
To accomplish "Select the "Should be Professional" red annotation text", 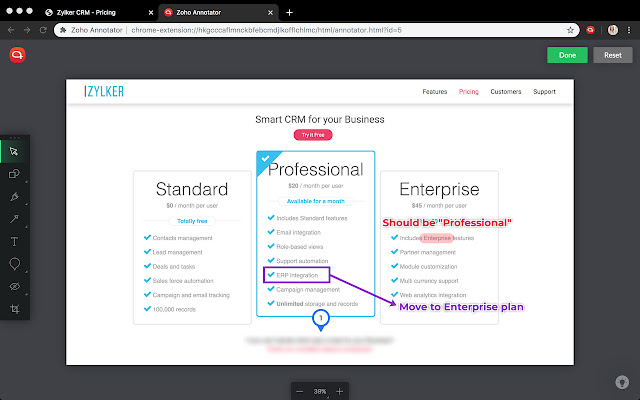I will point(447,223).
